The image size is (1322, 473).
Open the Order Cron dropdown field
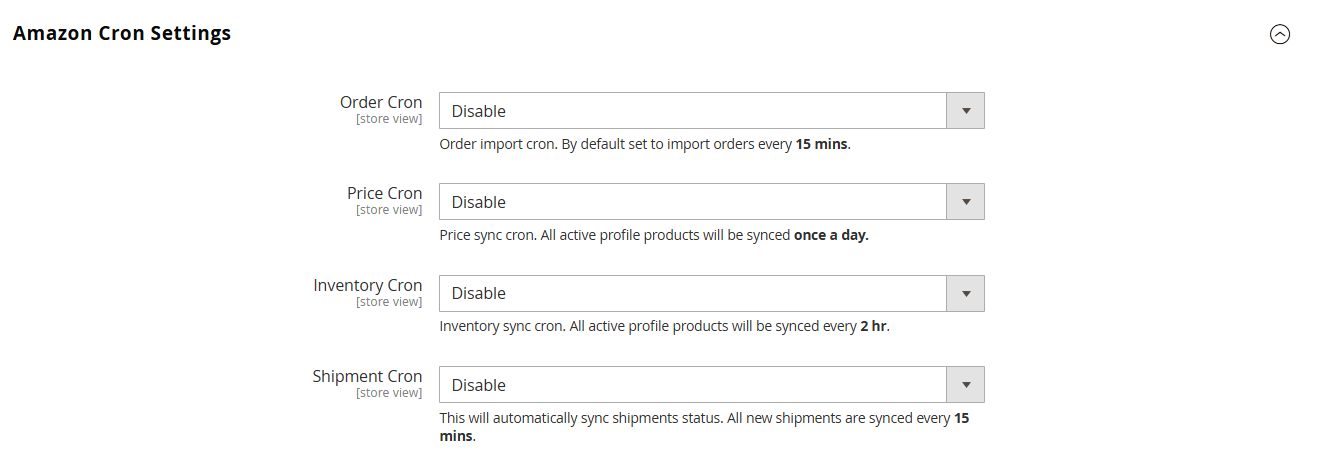(693, 111)
